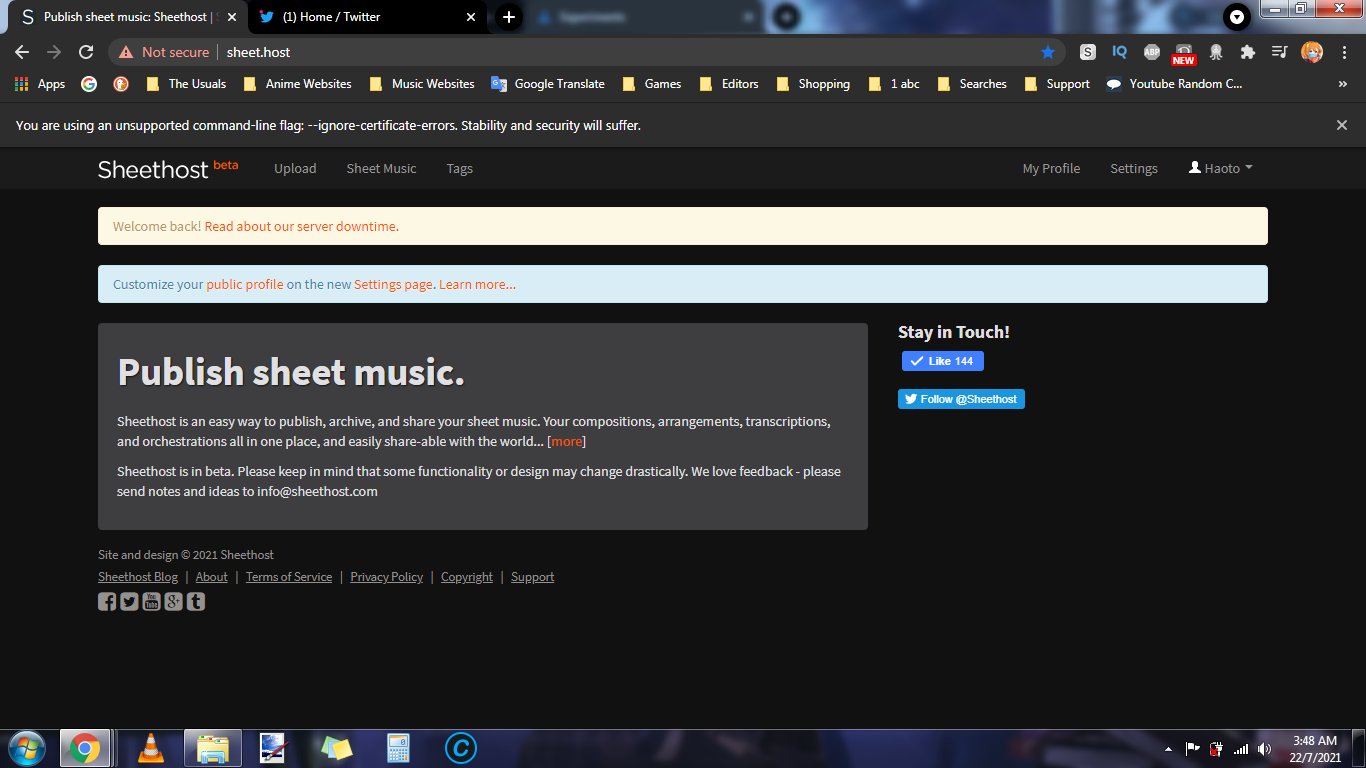Viewport: 1366px width, 768px height.
Task: Click the Follow @Sheethost button
Action: tap(961, 399)
